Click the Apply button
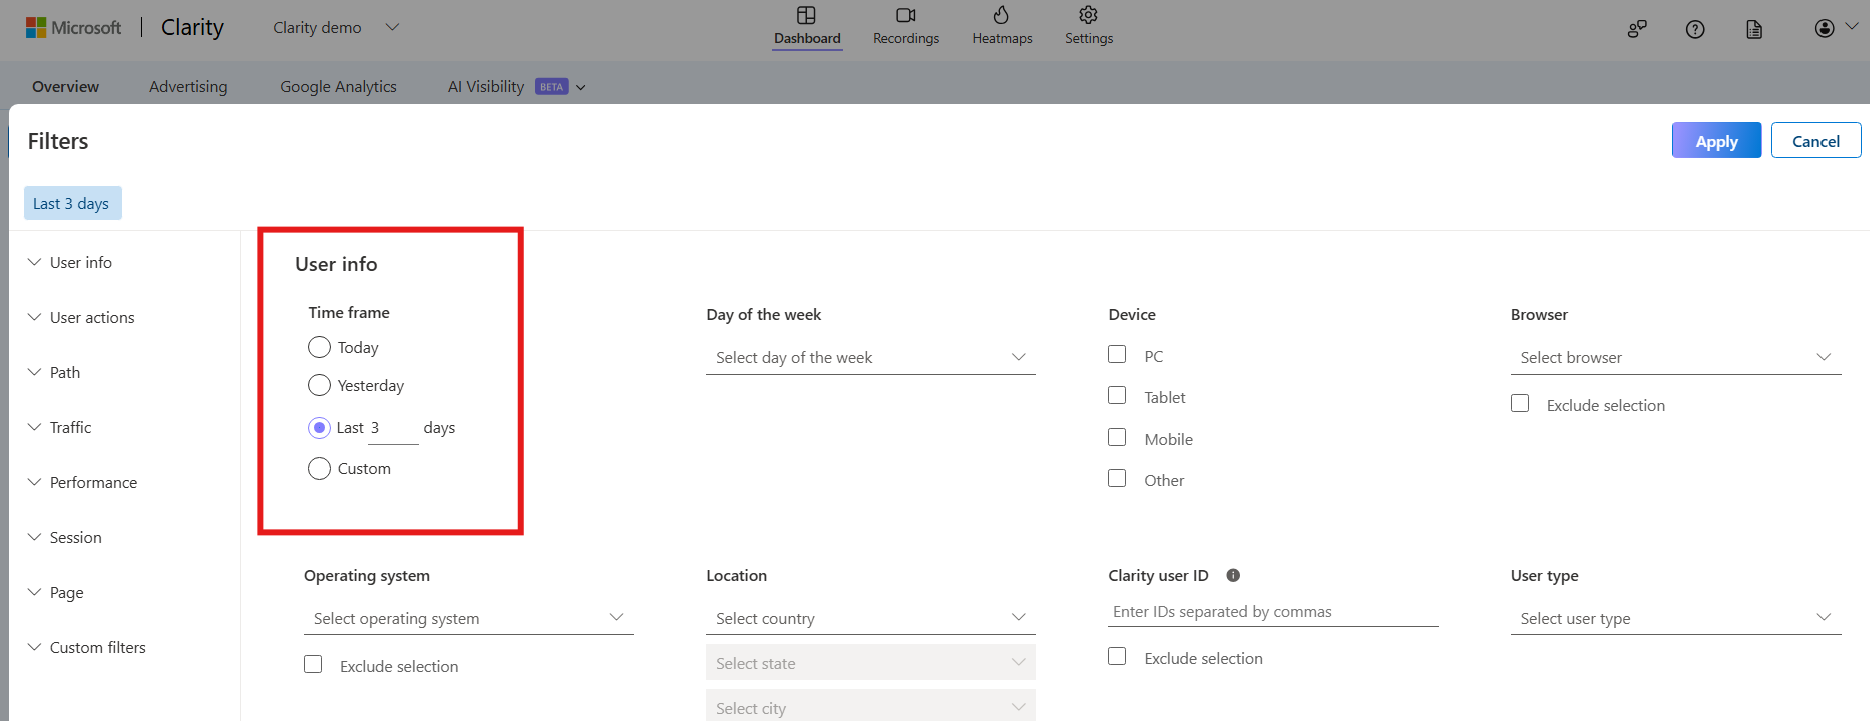The height and width of the screenshot is (721, 1870). coord(1716,141)
